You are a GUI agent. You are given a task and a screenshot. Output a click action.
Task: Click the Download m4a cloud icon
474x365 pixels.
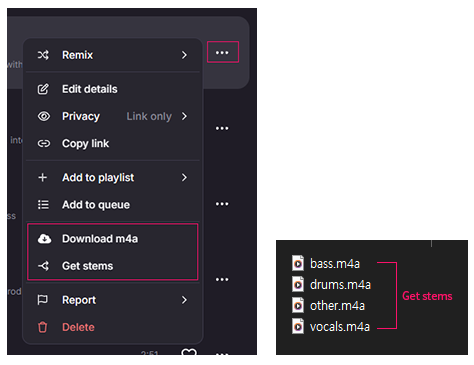tap(44, 239)
